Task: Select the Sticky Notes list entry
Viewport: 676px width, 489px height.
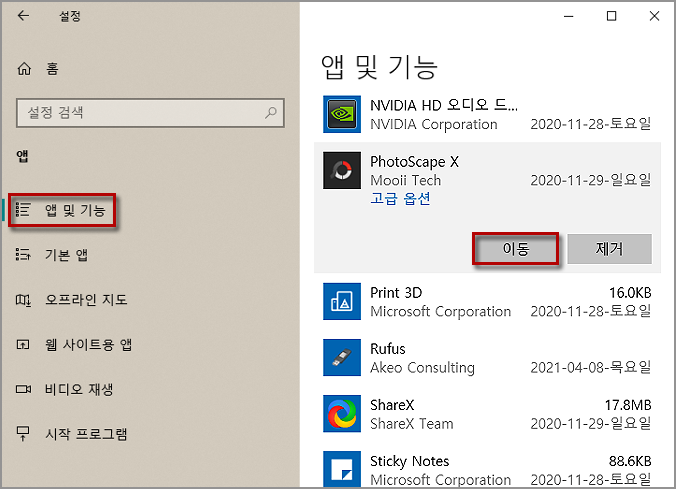Action: 487,469
